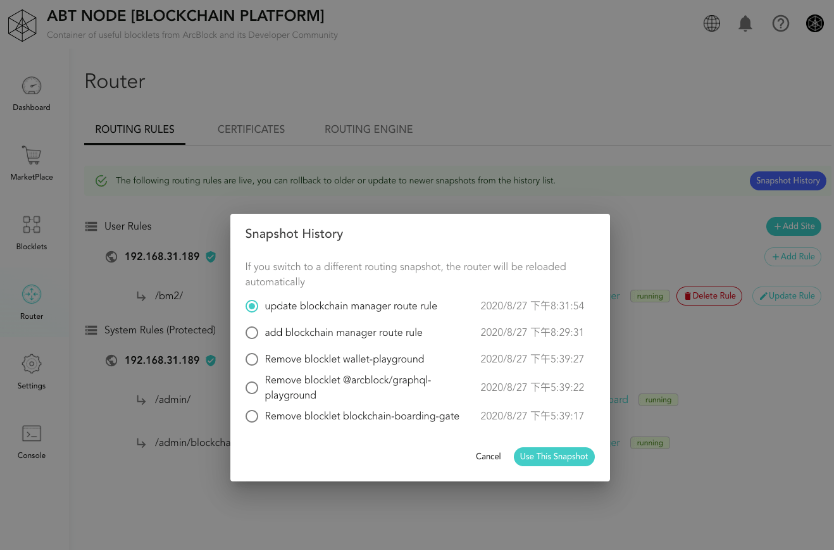The image size is (834, 550).
Task: Select 'Remove blocklet blockchain-boarding-gate' snapshot
Action: pyautogui.click(x=252, y=416)
